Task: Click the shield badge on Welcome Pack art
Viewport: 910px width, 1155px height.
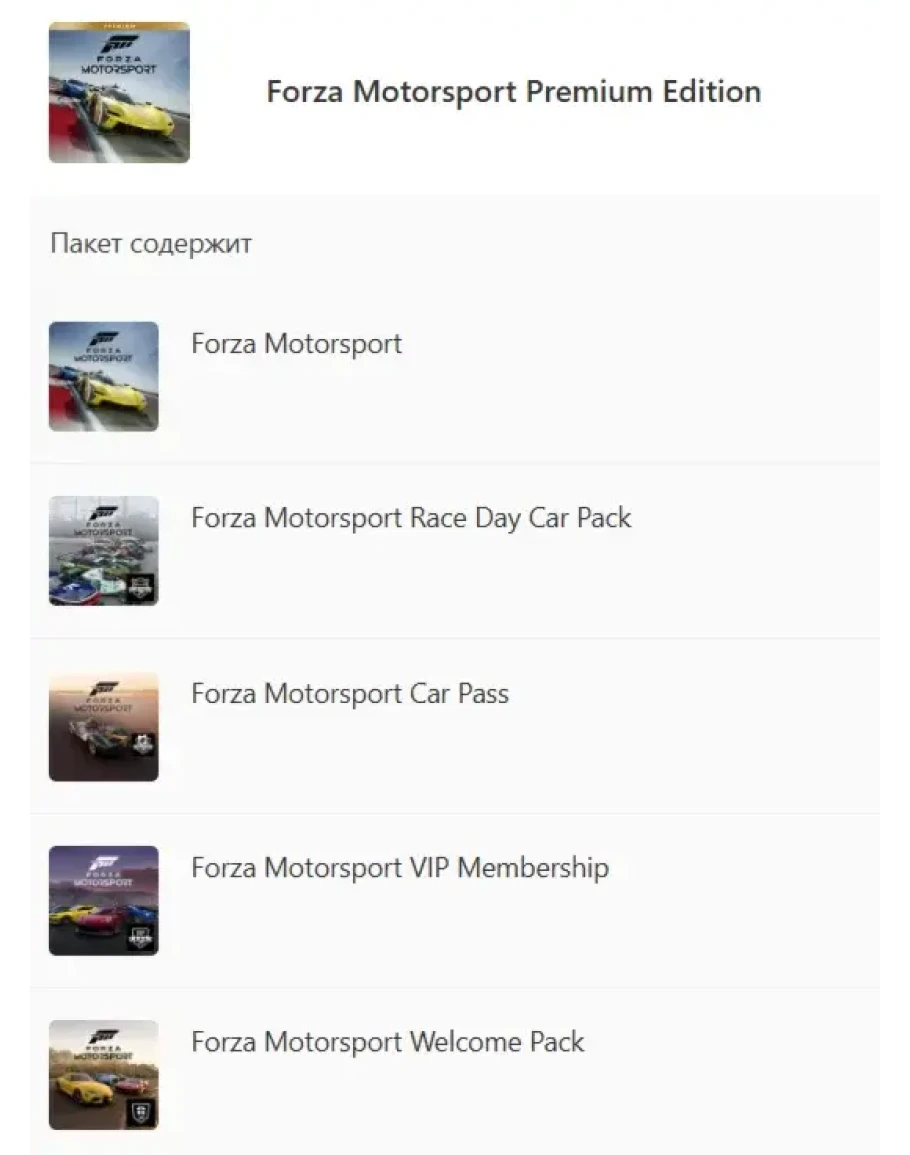Action: coord(141,1113)
